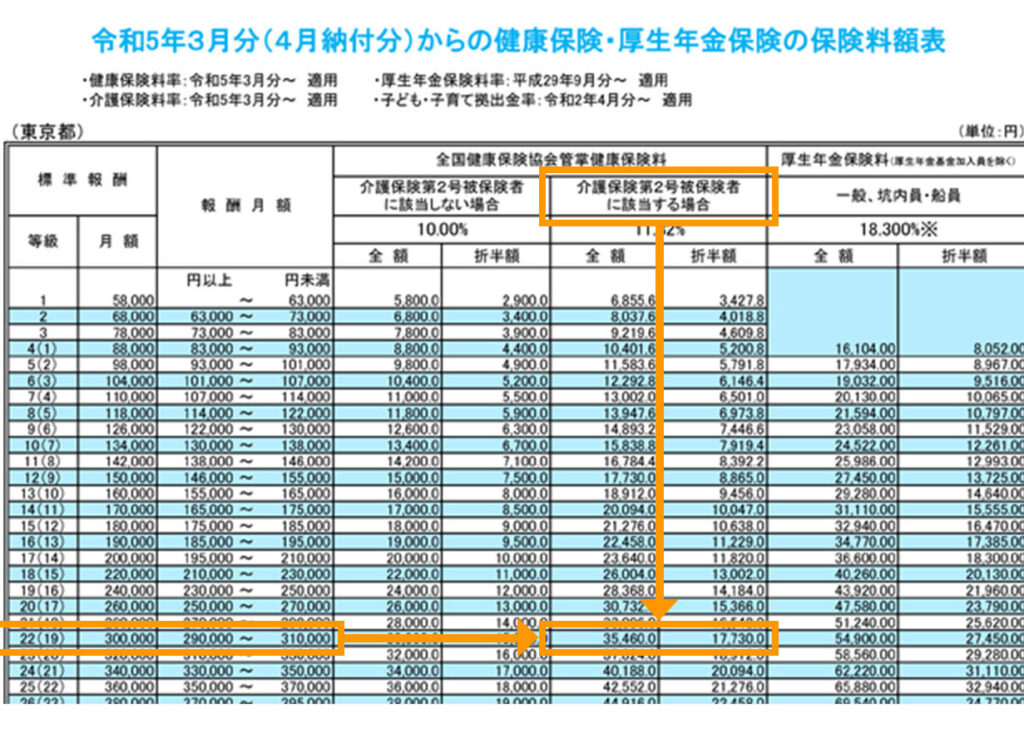
Task: Click the 18.300%※ pension rate cell
Action: (x=895, y=230)
